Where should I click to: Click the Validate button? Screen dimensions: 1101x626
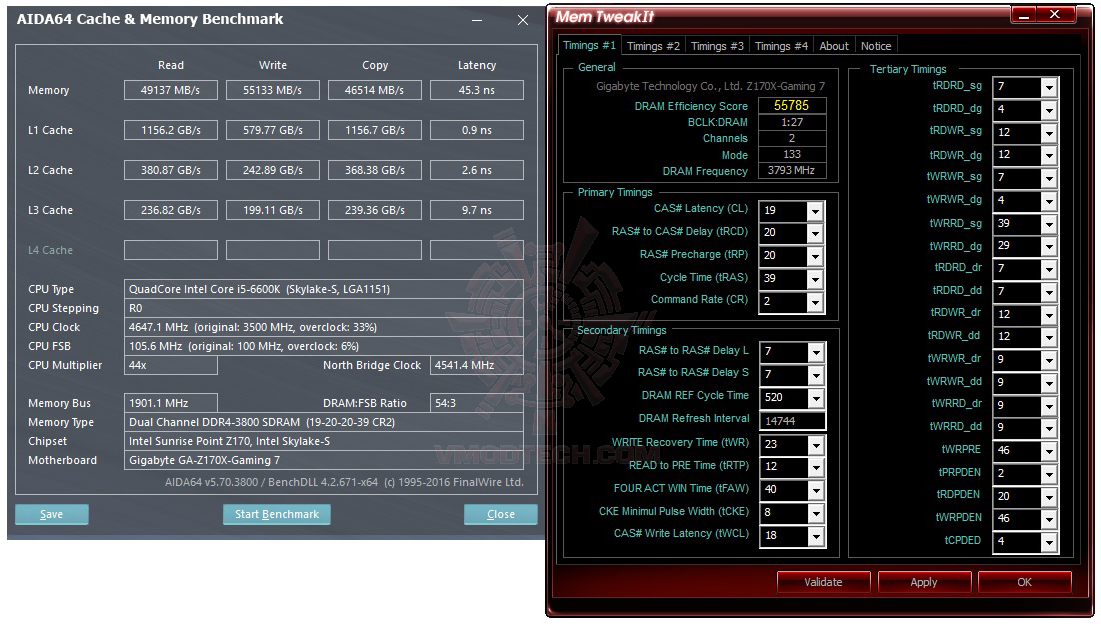(823, 582)
